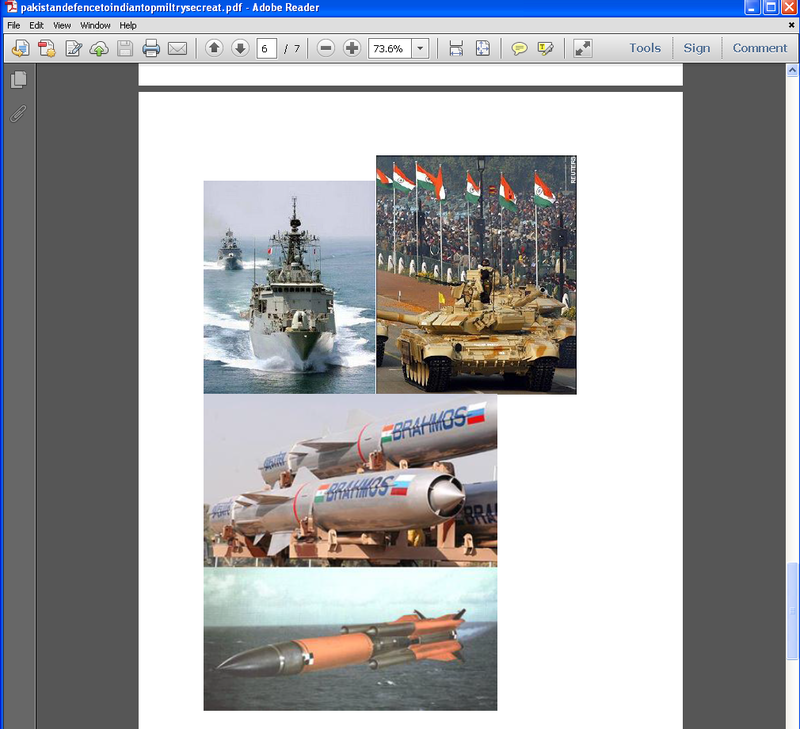Go to previous page with the up arrow
Viewport: 800px width, 729px height.
pyautogui.click(x=214, y=48)
